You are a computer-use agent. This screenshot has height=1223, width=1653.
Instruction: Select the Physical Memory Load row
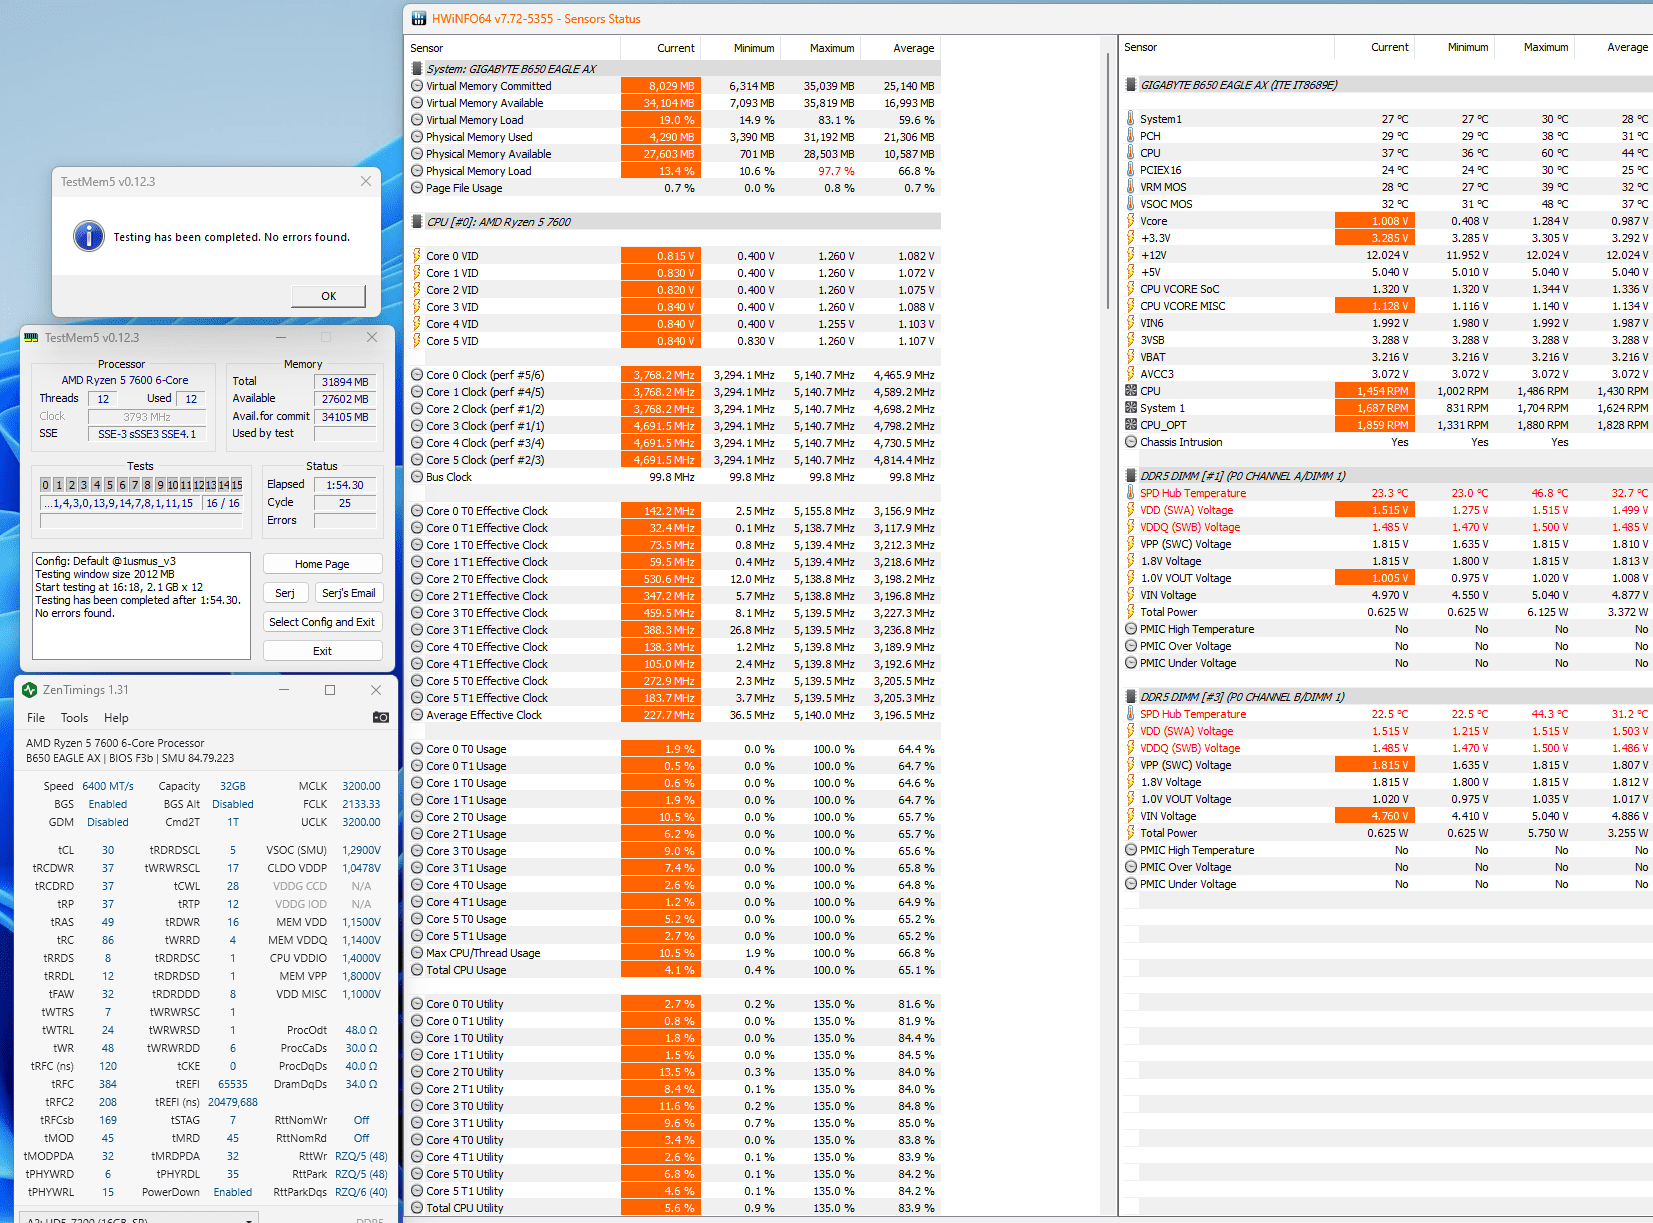[675, 171]
